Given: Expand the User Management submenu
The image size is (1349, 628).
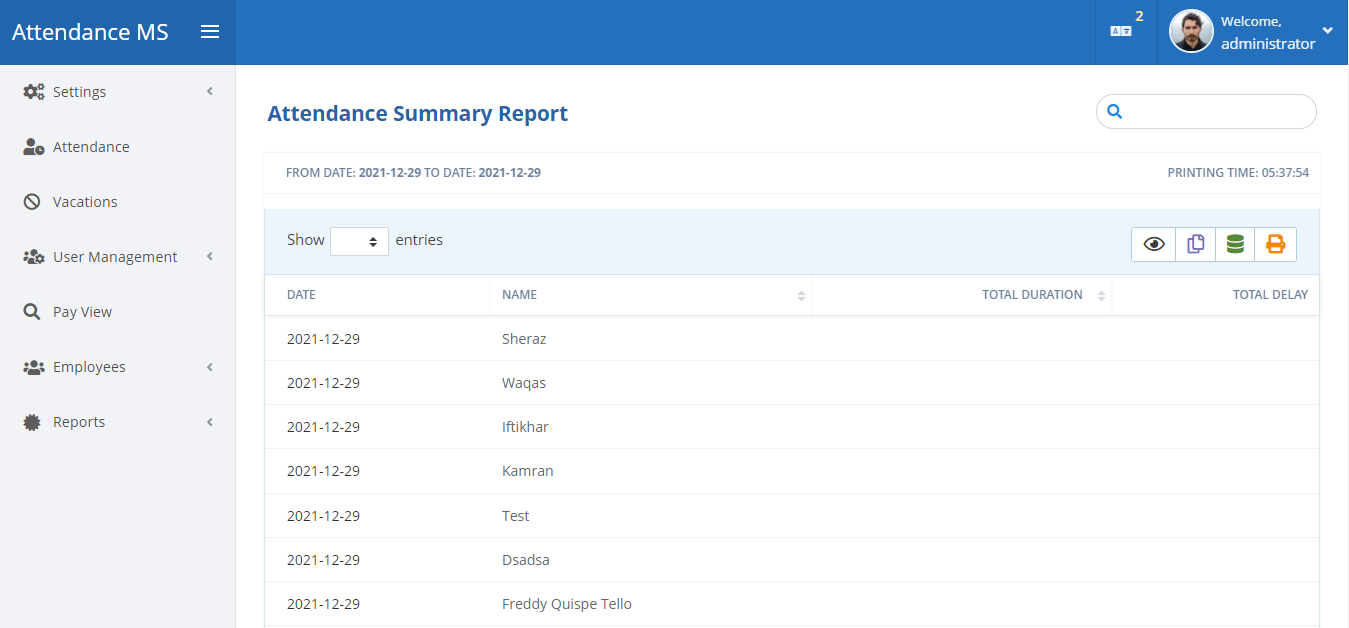Looking at the screenshot, I should coord(117,257).
